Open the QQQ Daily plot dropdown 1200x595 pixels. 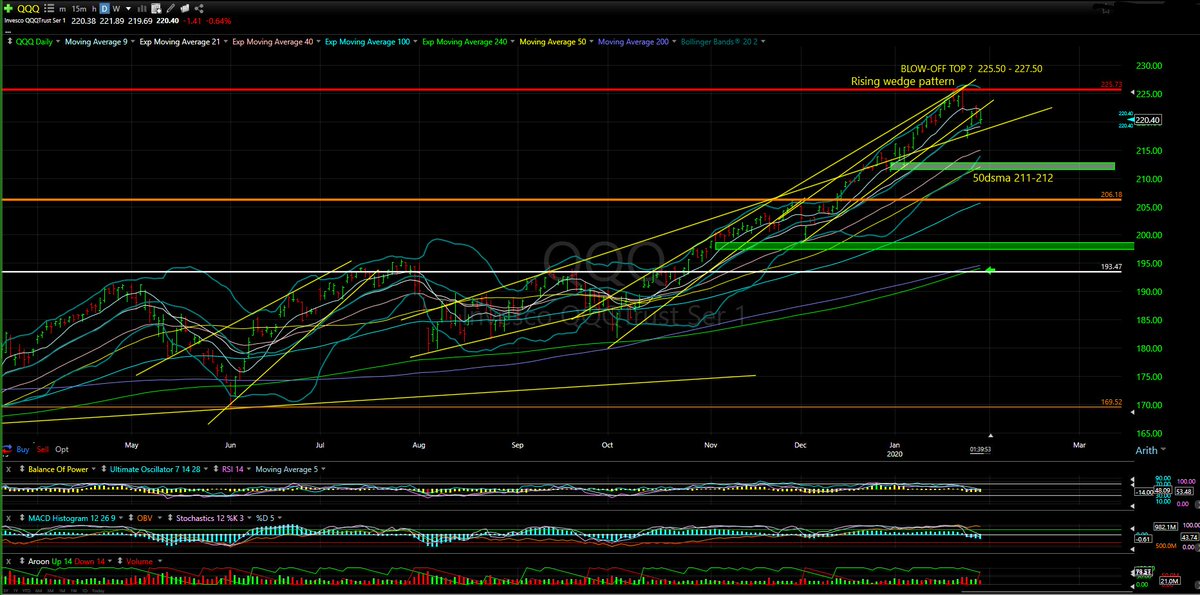point(56,42)
